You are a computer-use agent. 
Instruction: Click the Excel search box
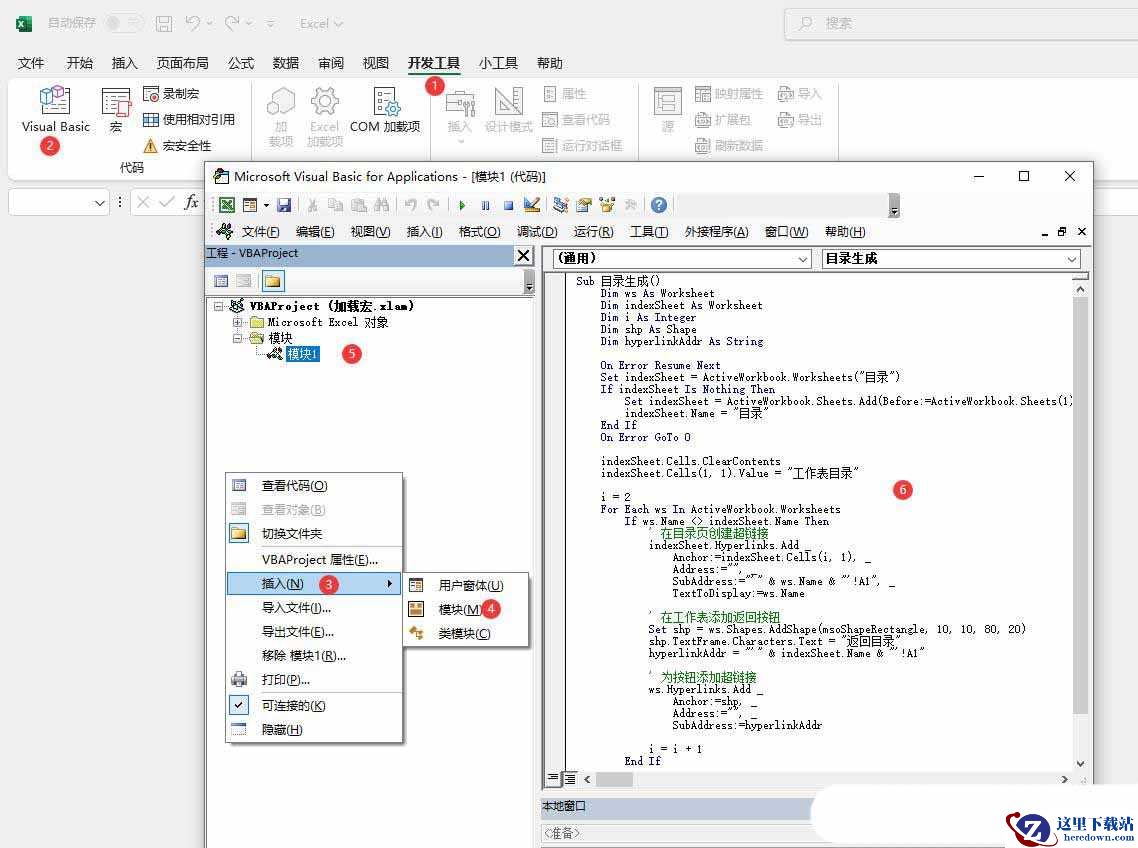tap(962, 23)
